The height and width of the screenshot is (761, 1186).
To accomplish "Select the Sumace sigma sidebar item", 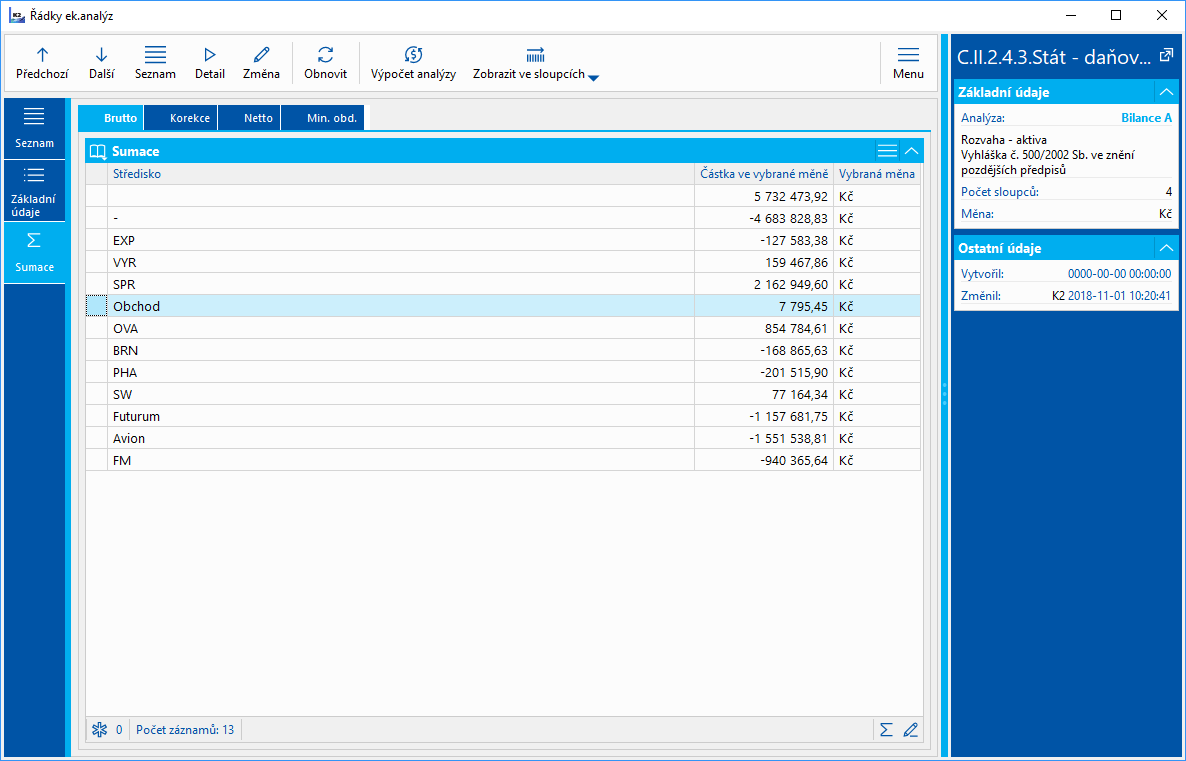I will 34,253.
